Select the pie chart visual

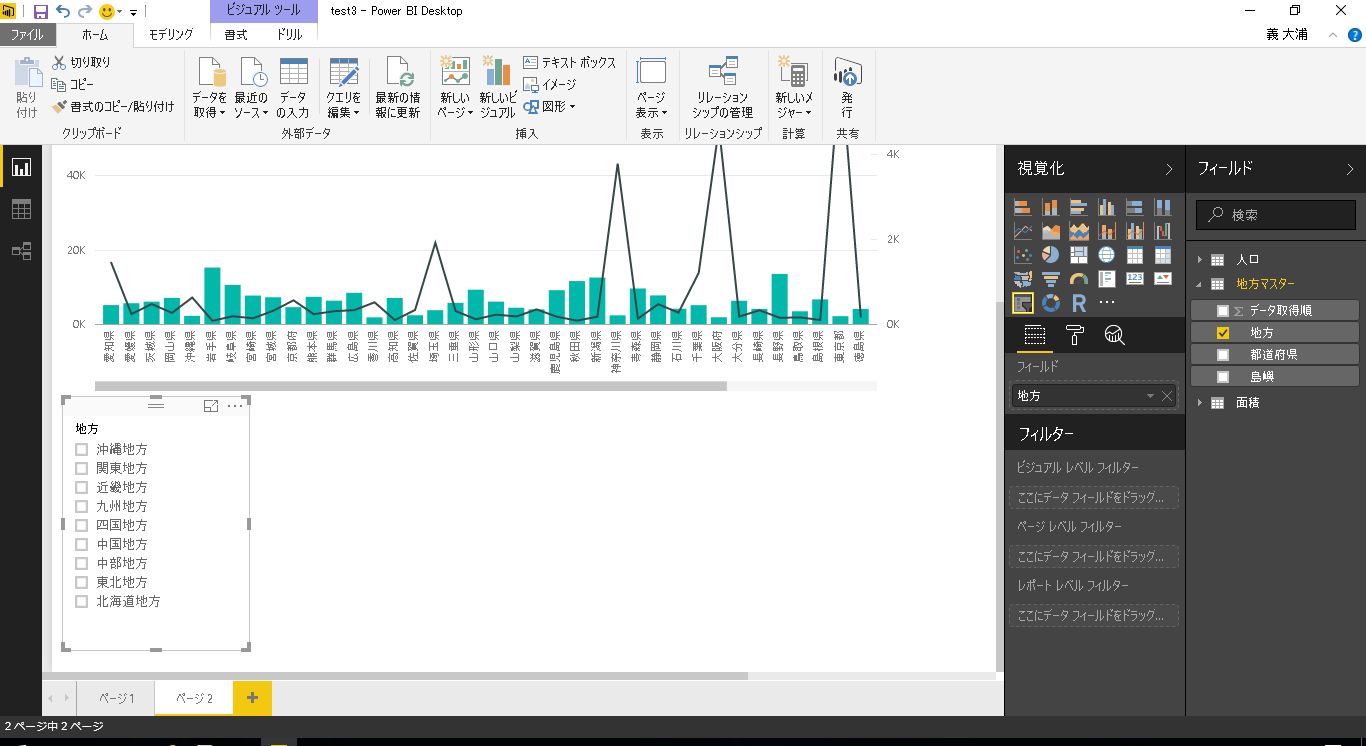1051,255
